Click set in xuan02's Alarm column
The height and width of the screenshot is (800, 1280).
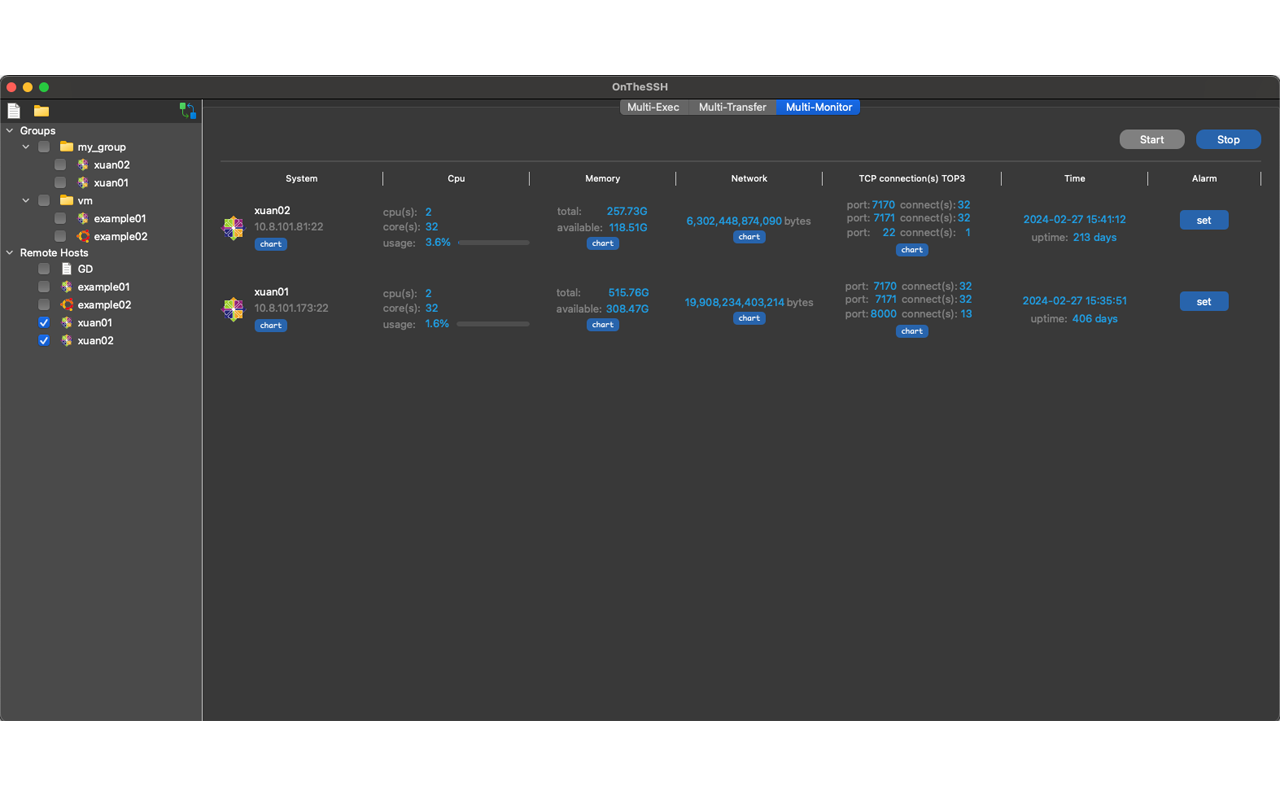tap(1204, 220)
